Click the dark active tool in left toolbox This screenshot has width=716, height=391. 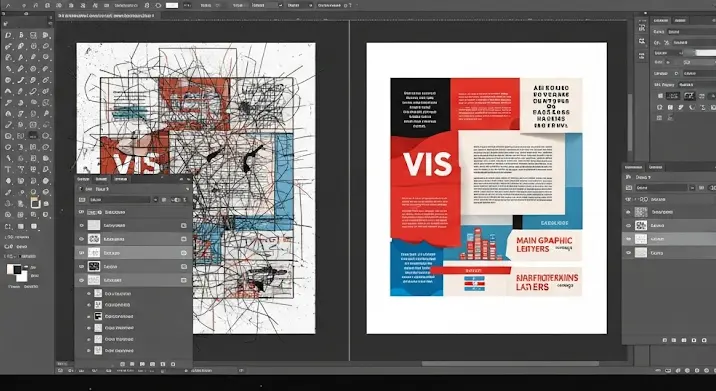[x=33, y=135]
